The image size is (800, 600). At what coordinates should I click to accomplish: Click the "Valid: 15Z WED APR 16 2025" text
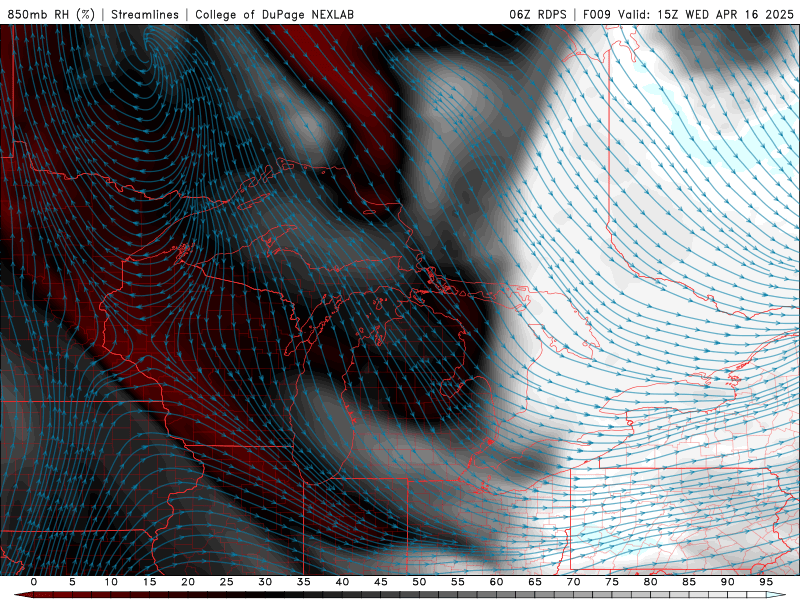pos(706,14)
